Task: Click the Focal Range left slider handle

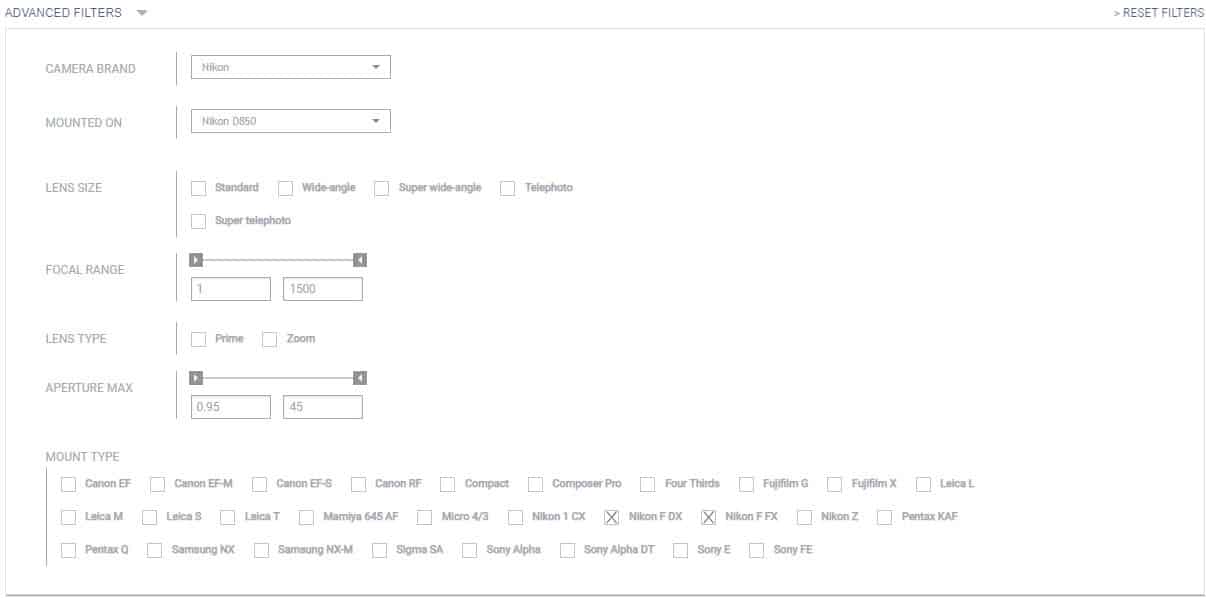Action: [196, 260]
